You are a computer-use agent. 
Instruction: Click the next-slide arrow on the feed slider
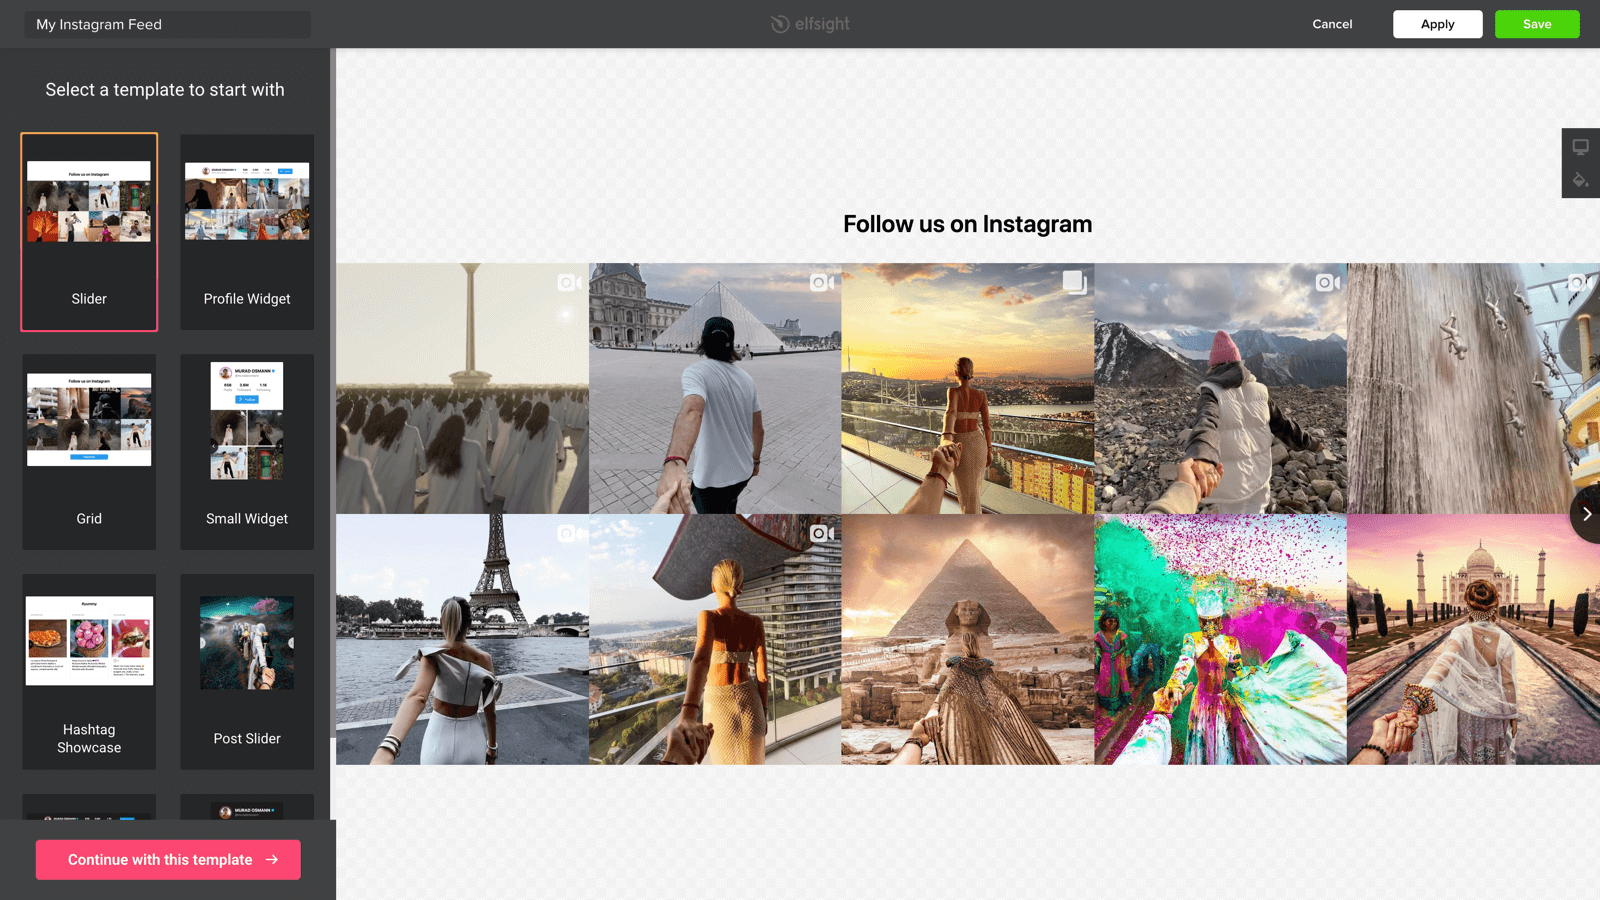[1586, 514]
